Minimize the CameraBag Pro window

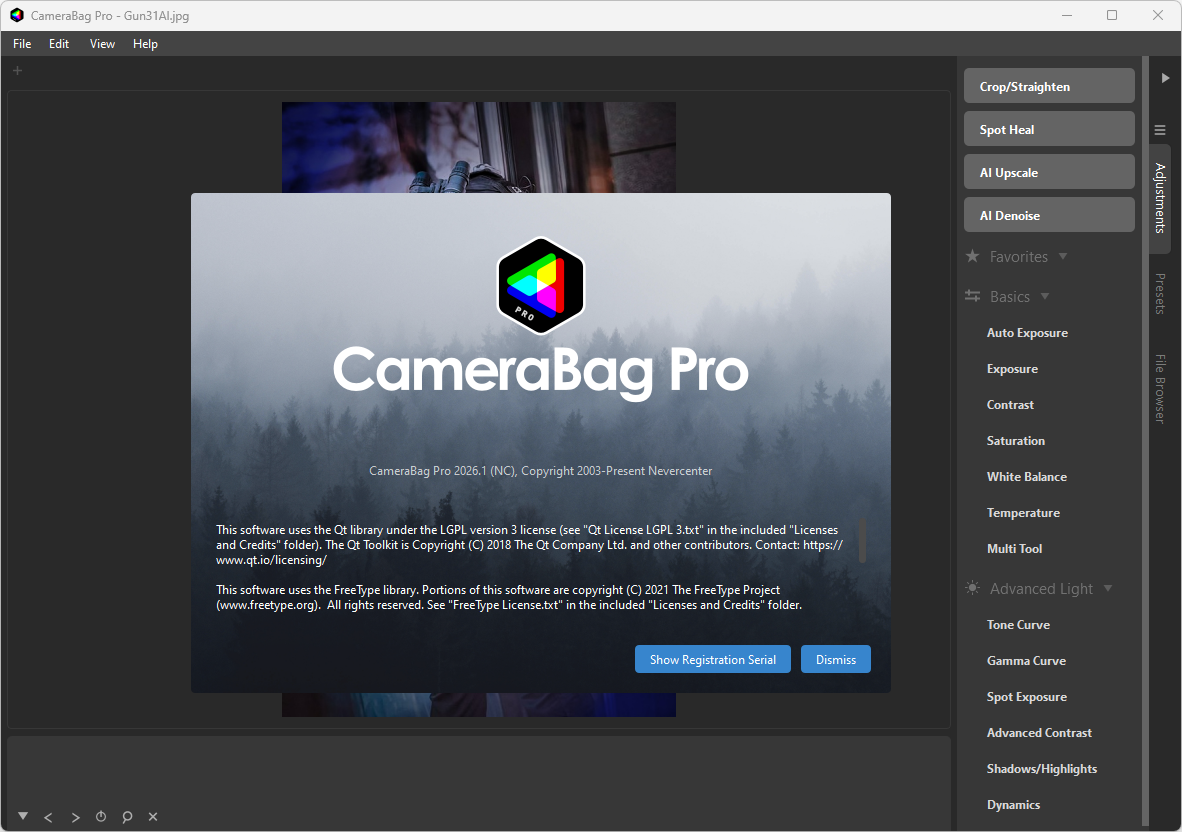(x=1067, y=15)
